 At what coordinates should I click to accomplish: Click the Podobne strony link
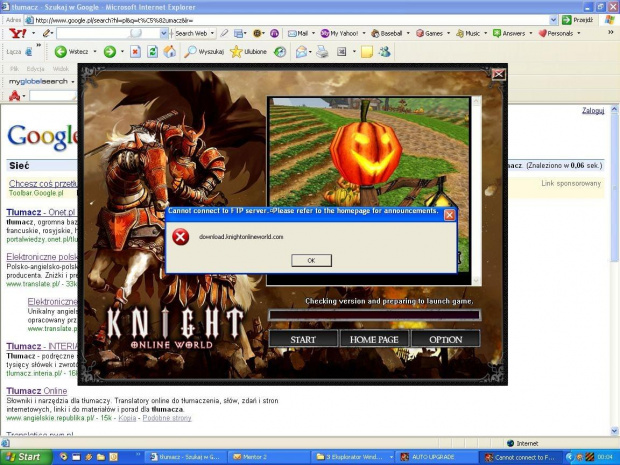(x=167, y=418)
